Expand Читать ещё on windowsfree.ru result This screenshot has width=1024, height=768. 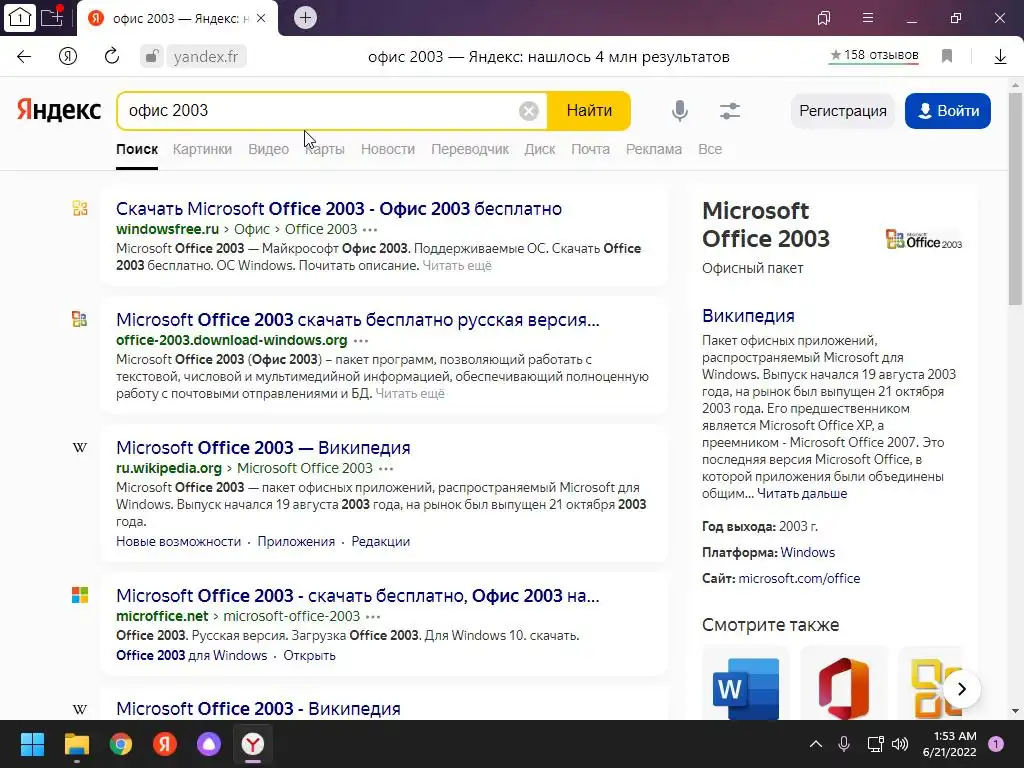tap(457, 265)
